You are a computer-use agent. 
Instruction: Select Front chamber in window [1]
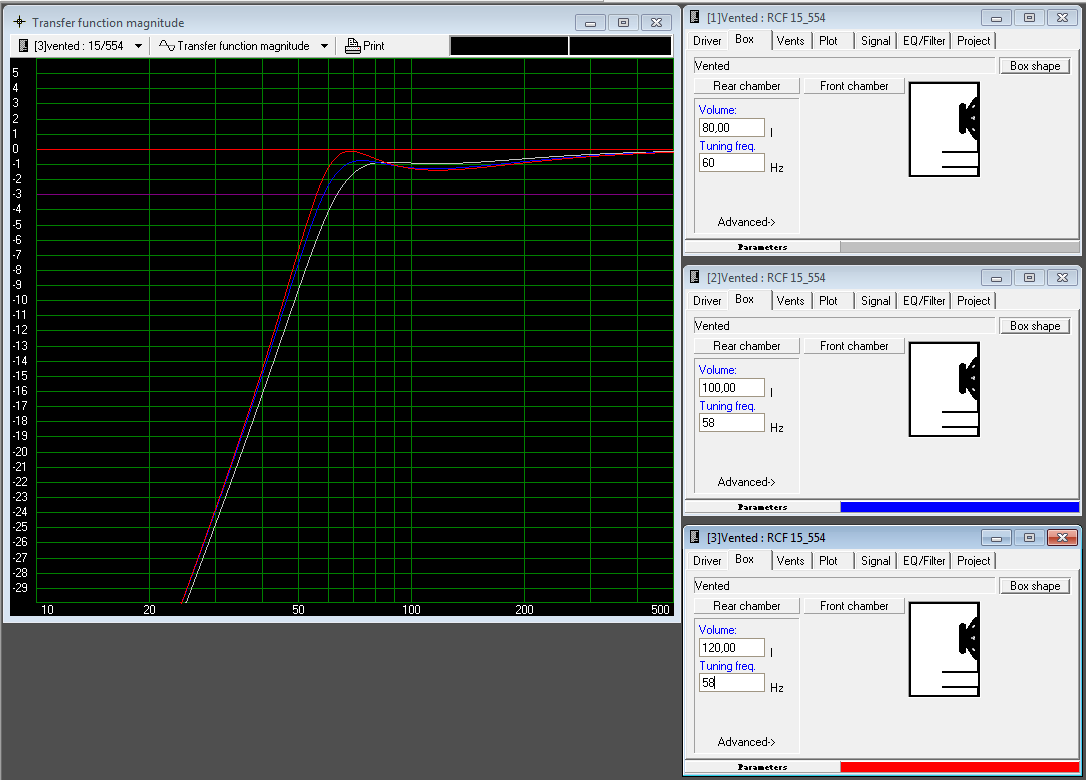(854, 86)
